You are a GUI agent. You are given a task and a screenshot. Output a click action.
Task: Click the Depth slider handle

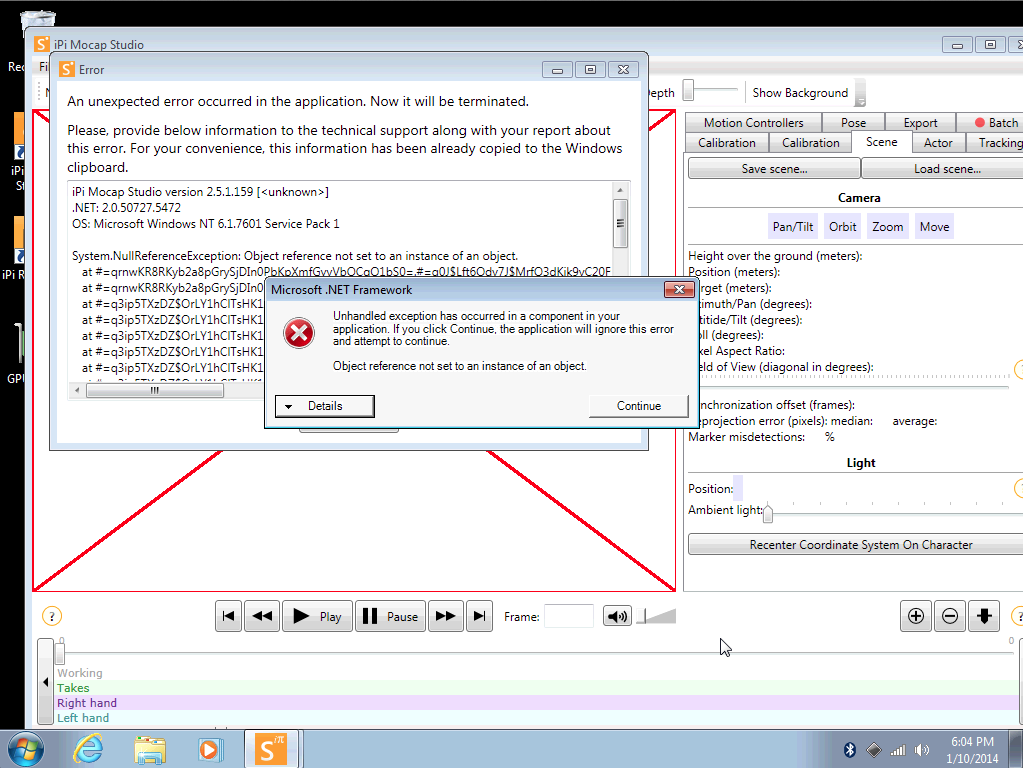(x=688, y=90)
